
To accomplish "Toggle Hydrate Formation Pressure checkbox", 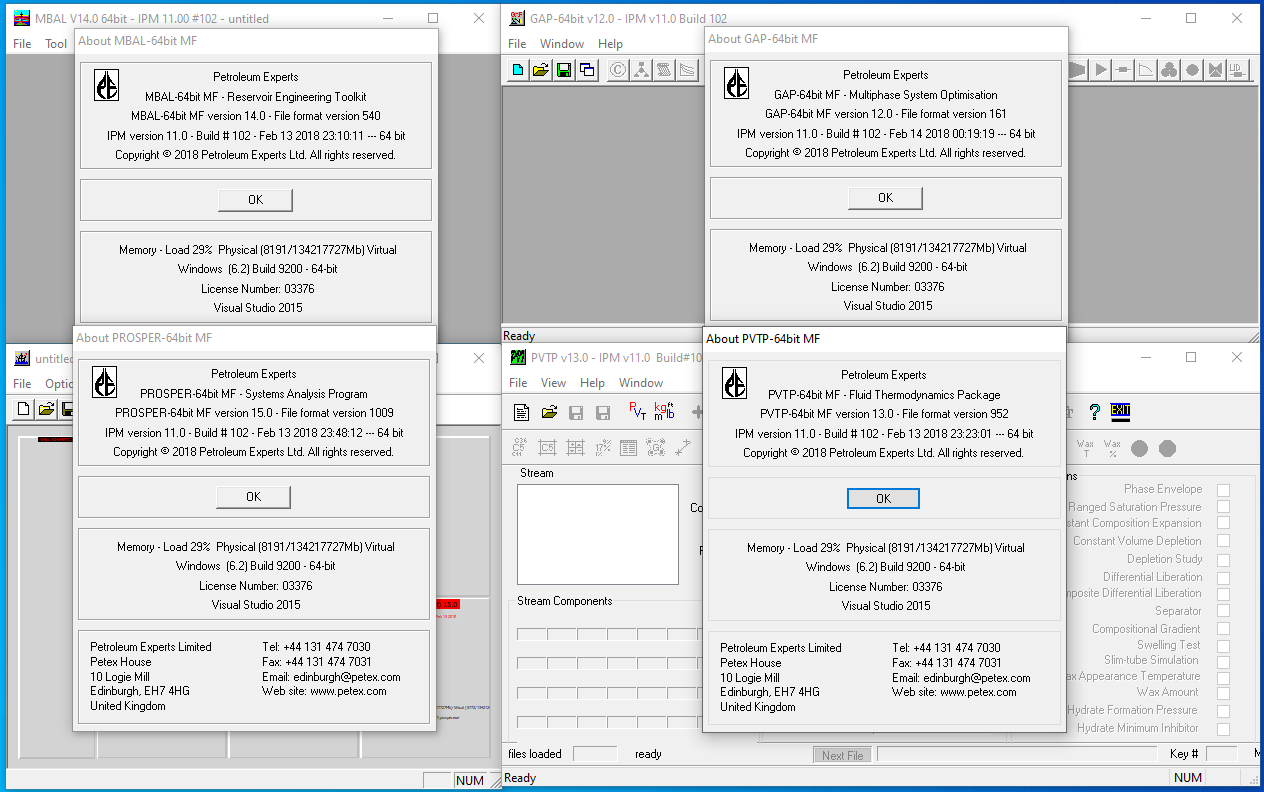I will tap(1223, 711).
